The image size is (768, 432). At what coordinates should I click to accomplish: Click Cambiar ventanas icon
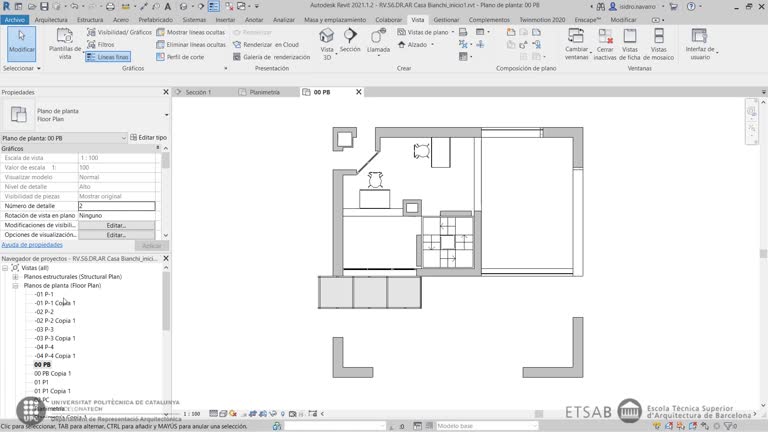(x=577, y=45)
